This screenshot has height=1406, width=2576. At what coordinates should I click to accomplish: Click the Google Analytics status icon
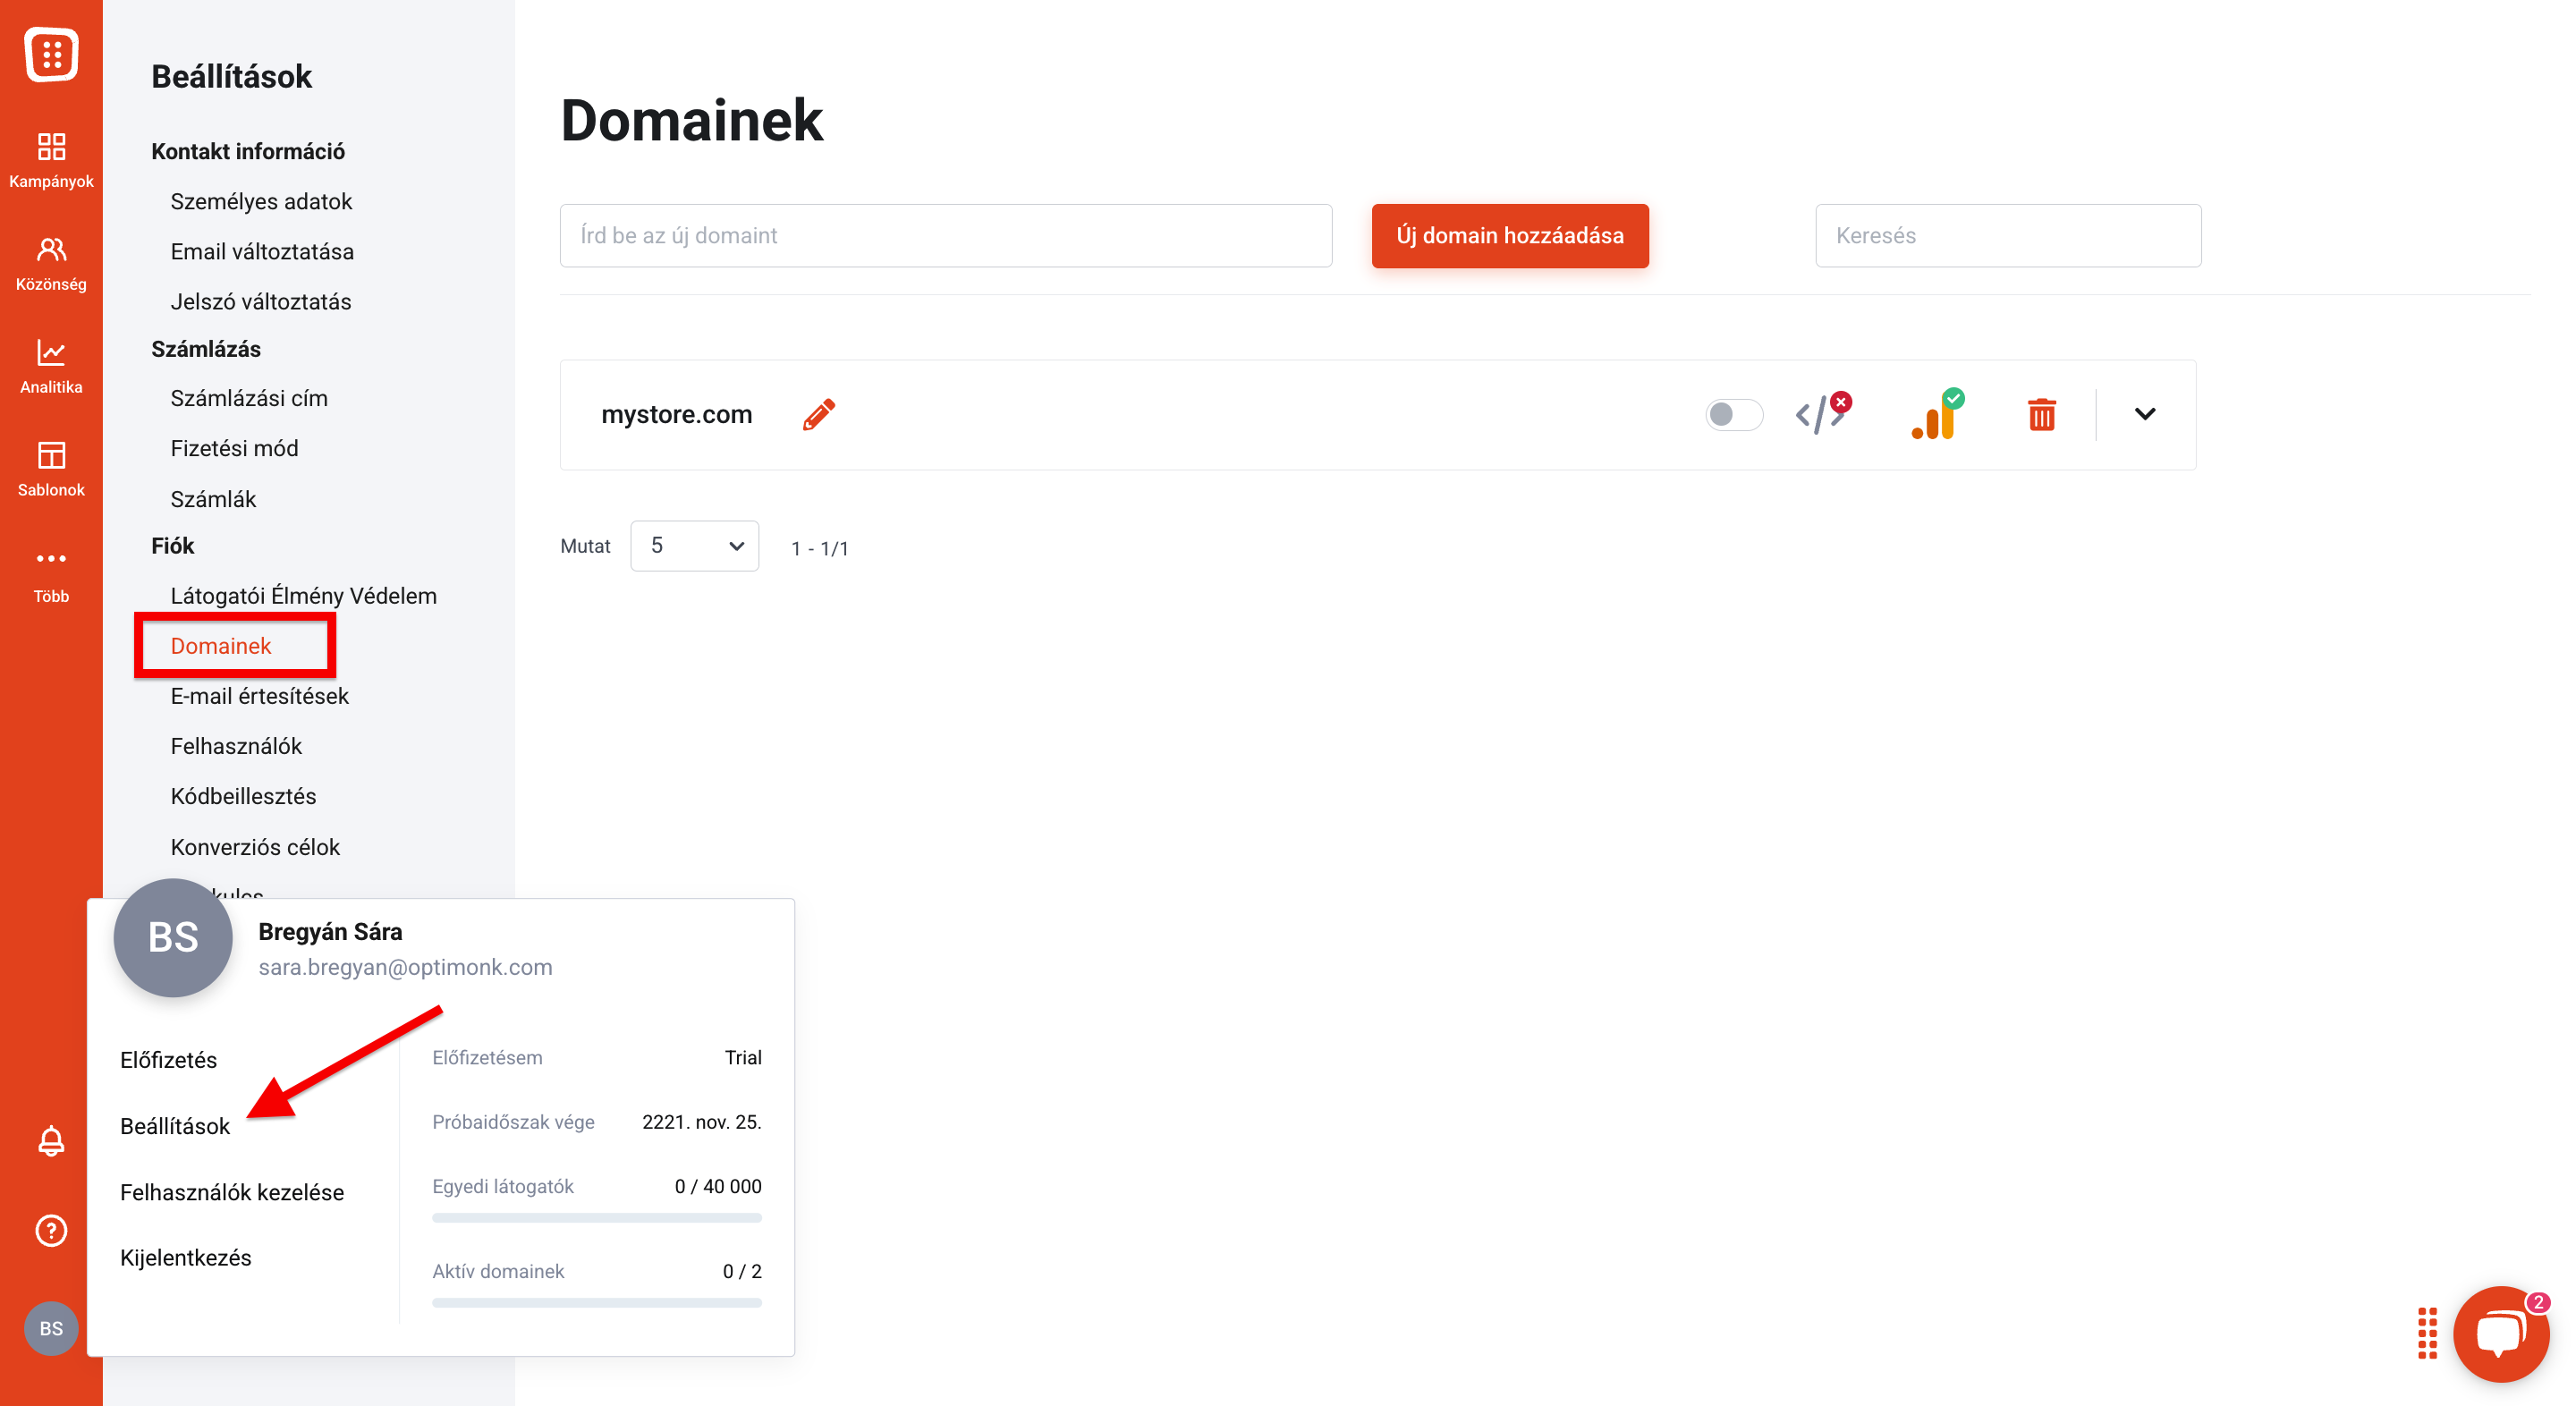click(x=1936, y=414)
